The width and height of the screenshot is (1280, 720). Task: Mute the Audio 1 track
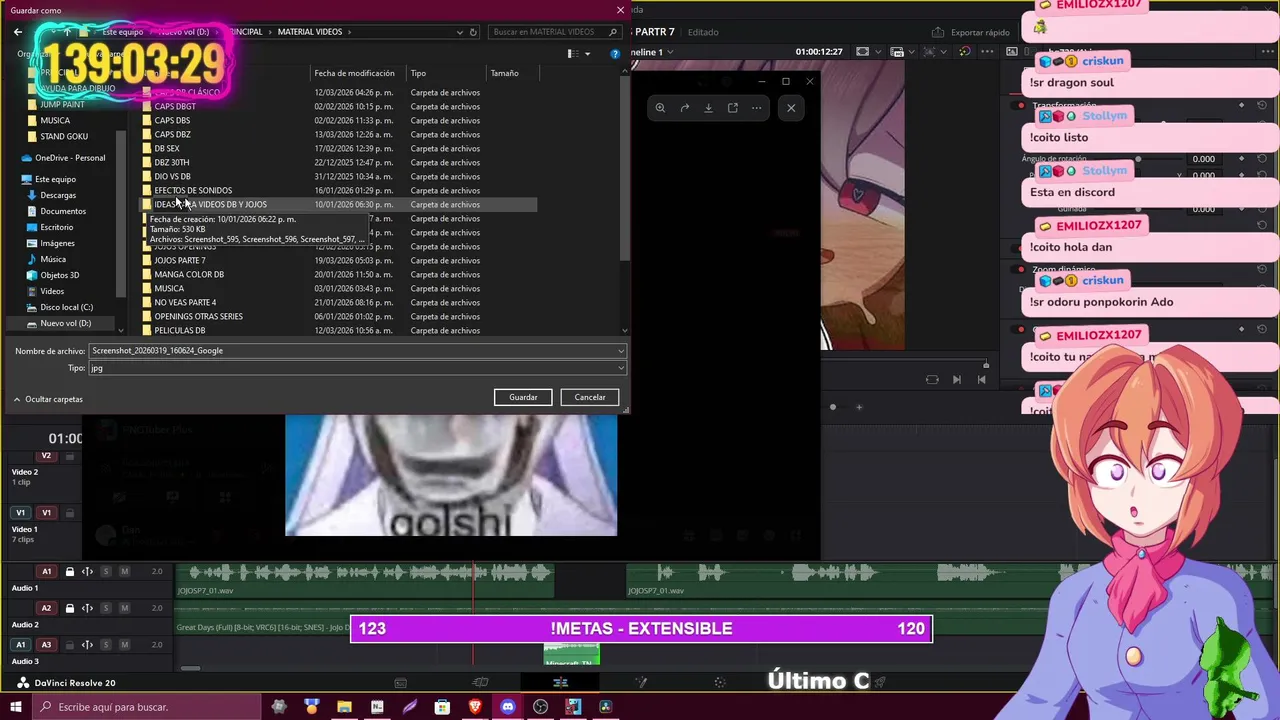pos(124,572)
